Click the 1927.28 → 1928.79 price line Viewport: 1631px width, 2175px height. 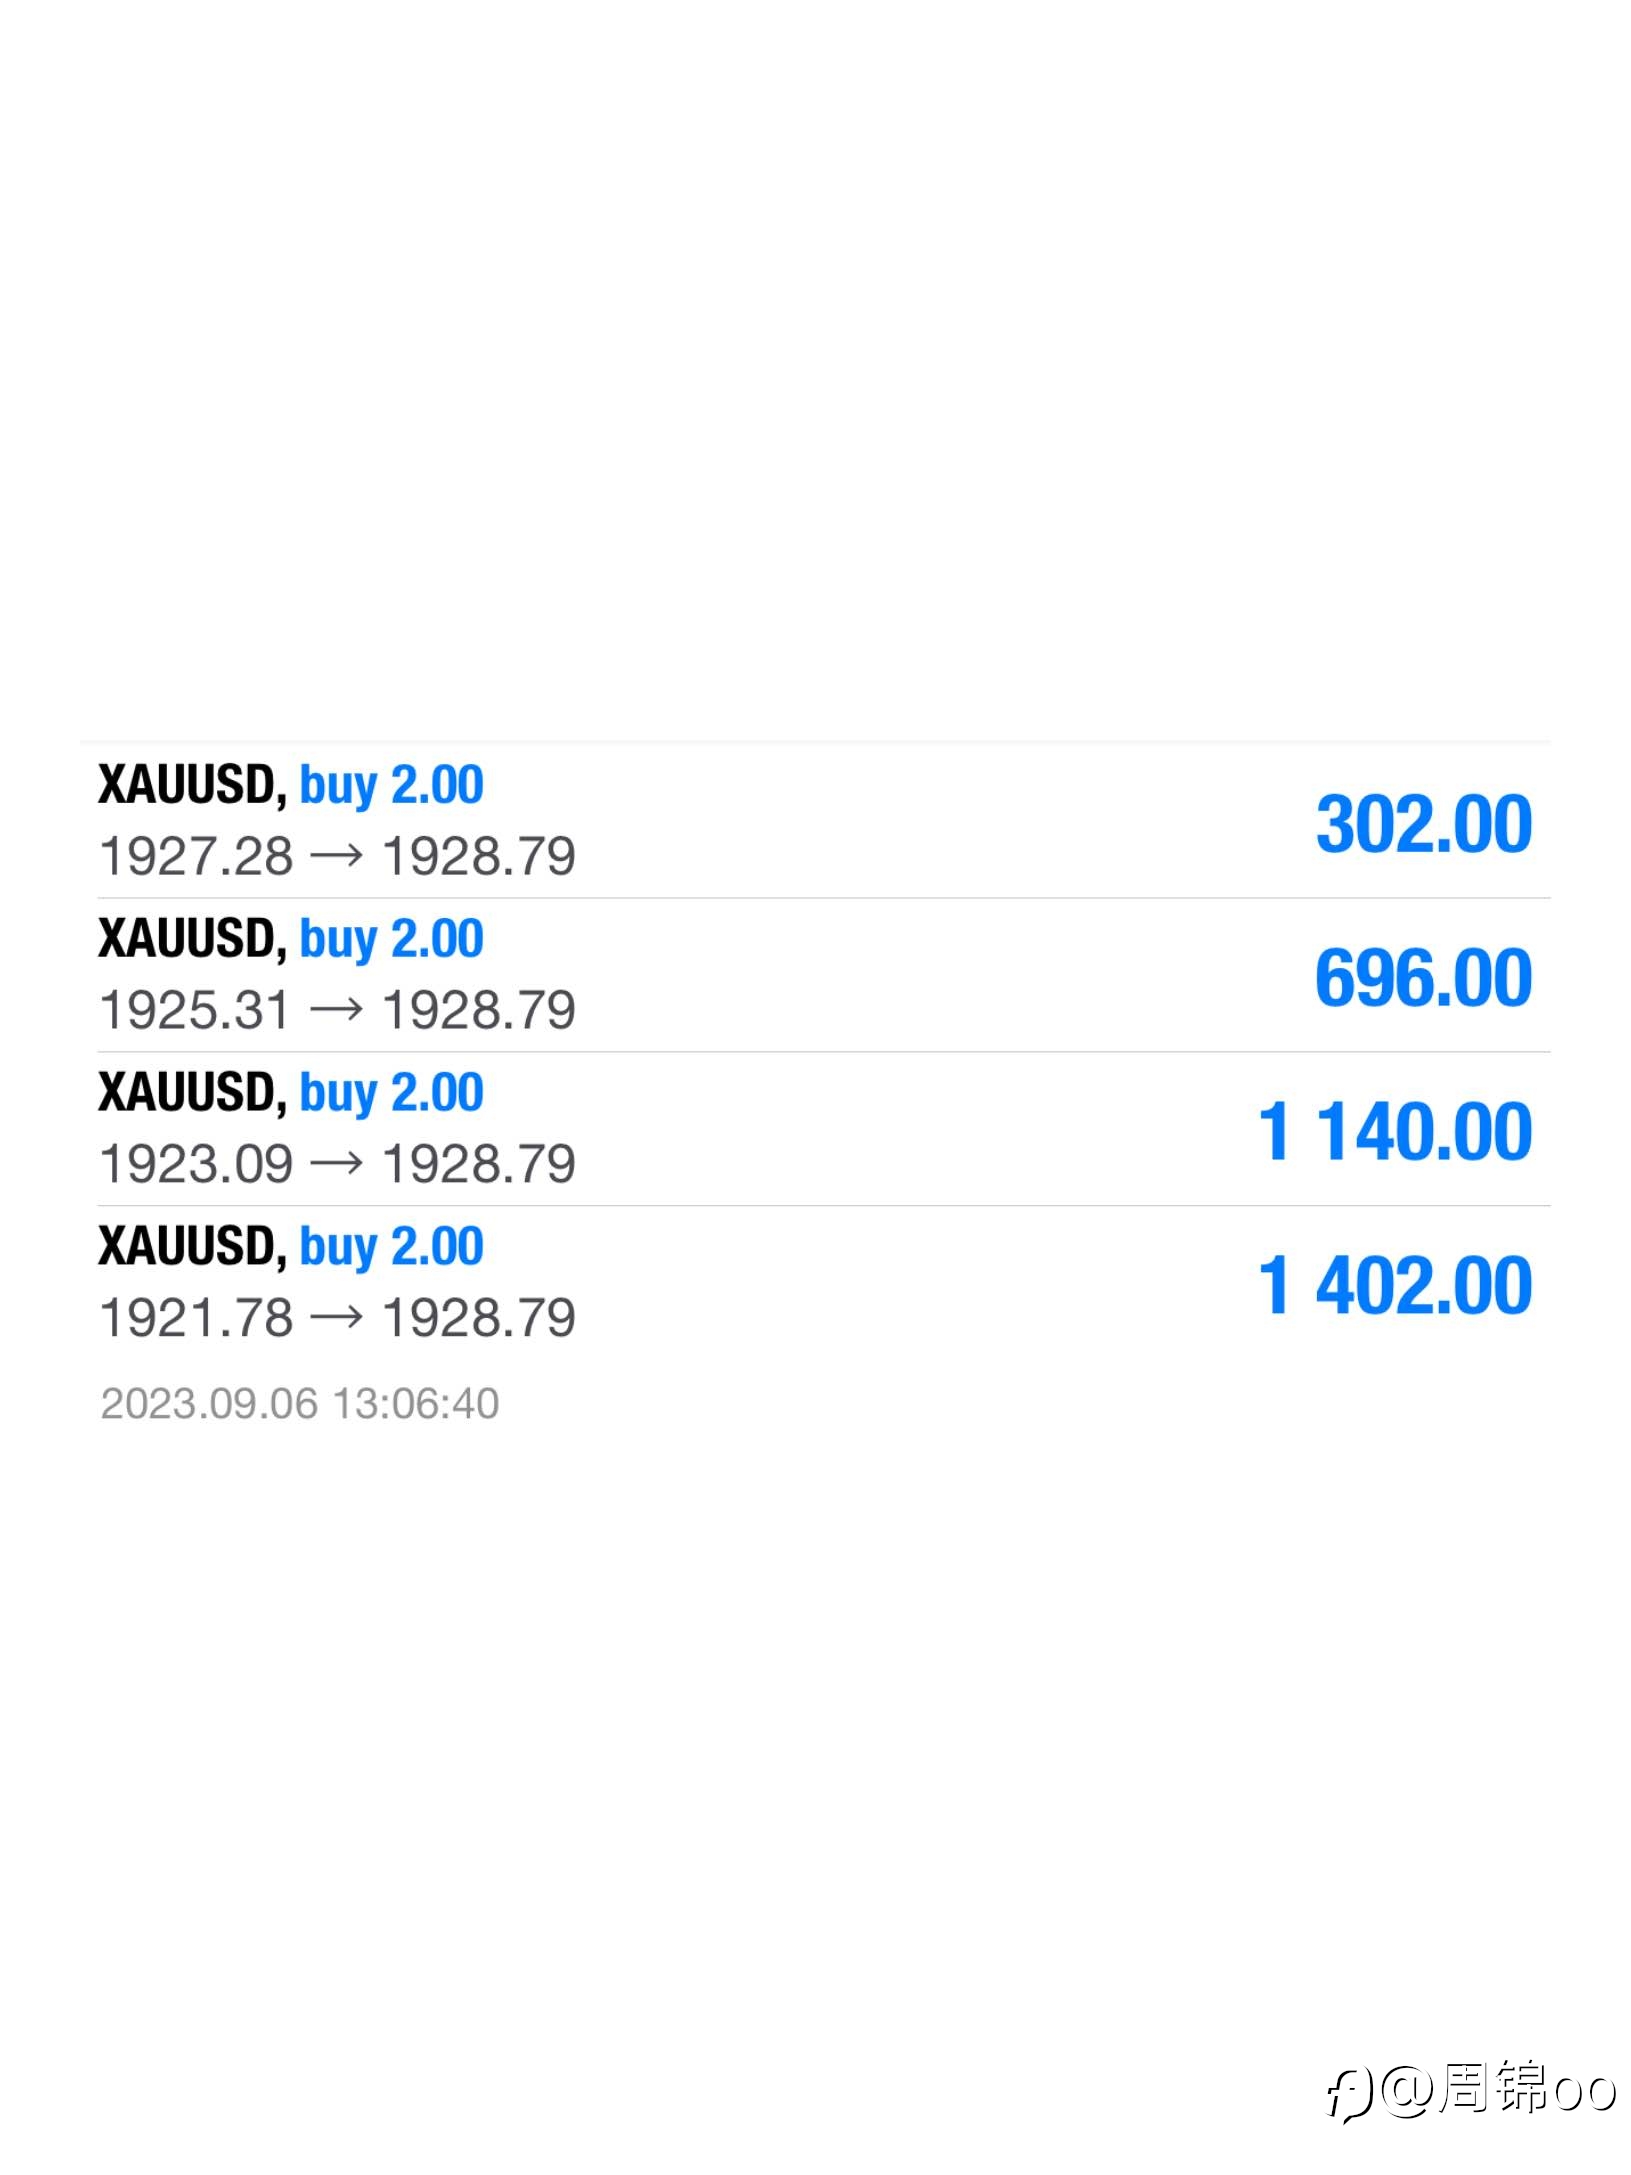tap(338, 857)
